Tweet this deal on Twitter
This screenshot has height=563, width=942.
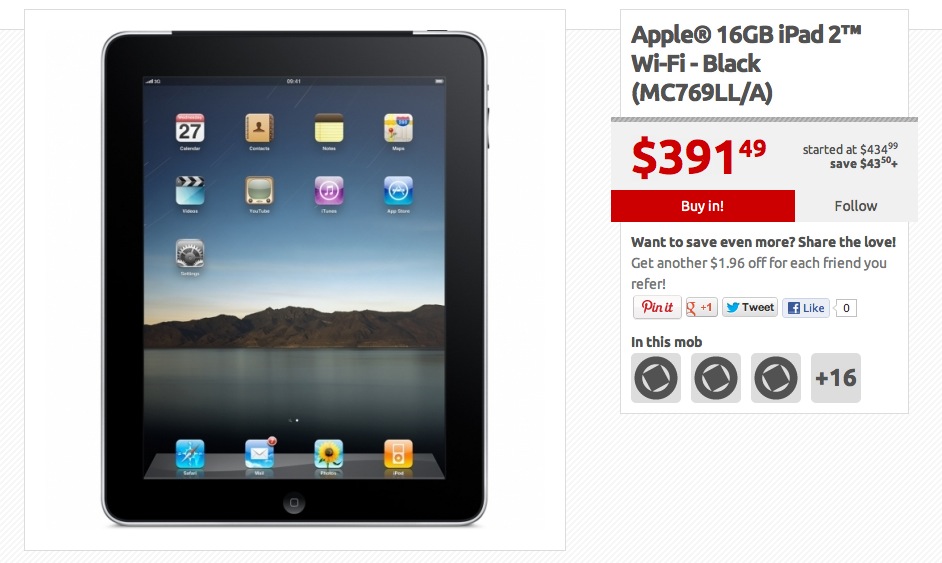click(x=750, y=308)
